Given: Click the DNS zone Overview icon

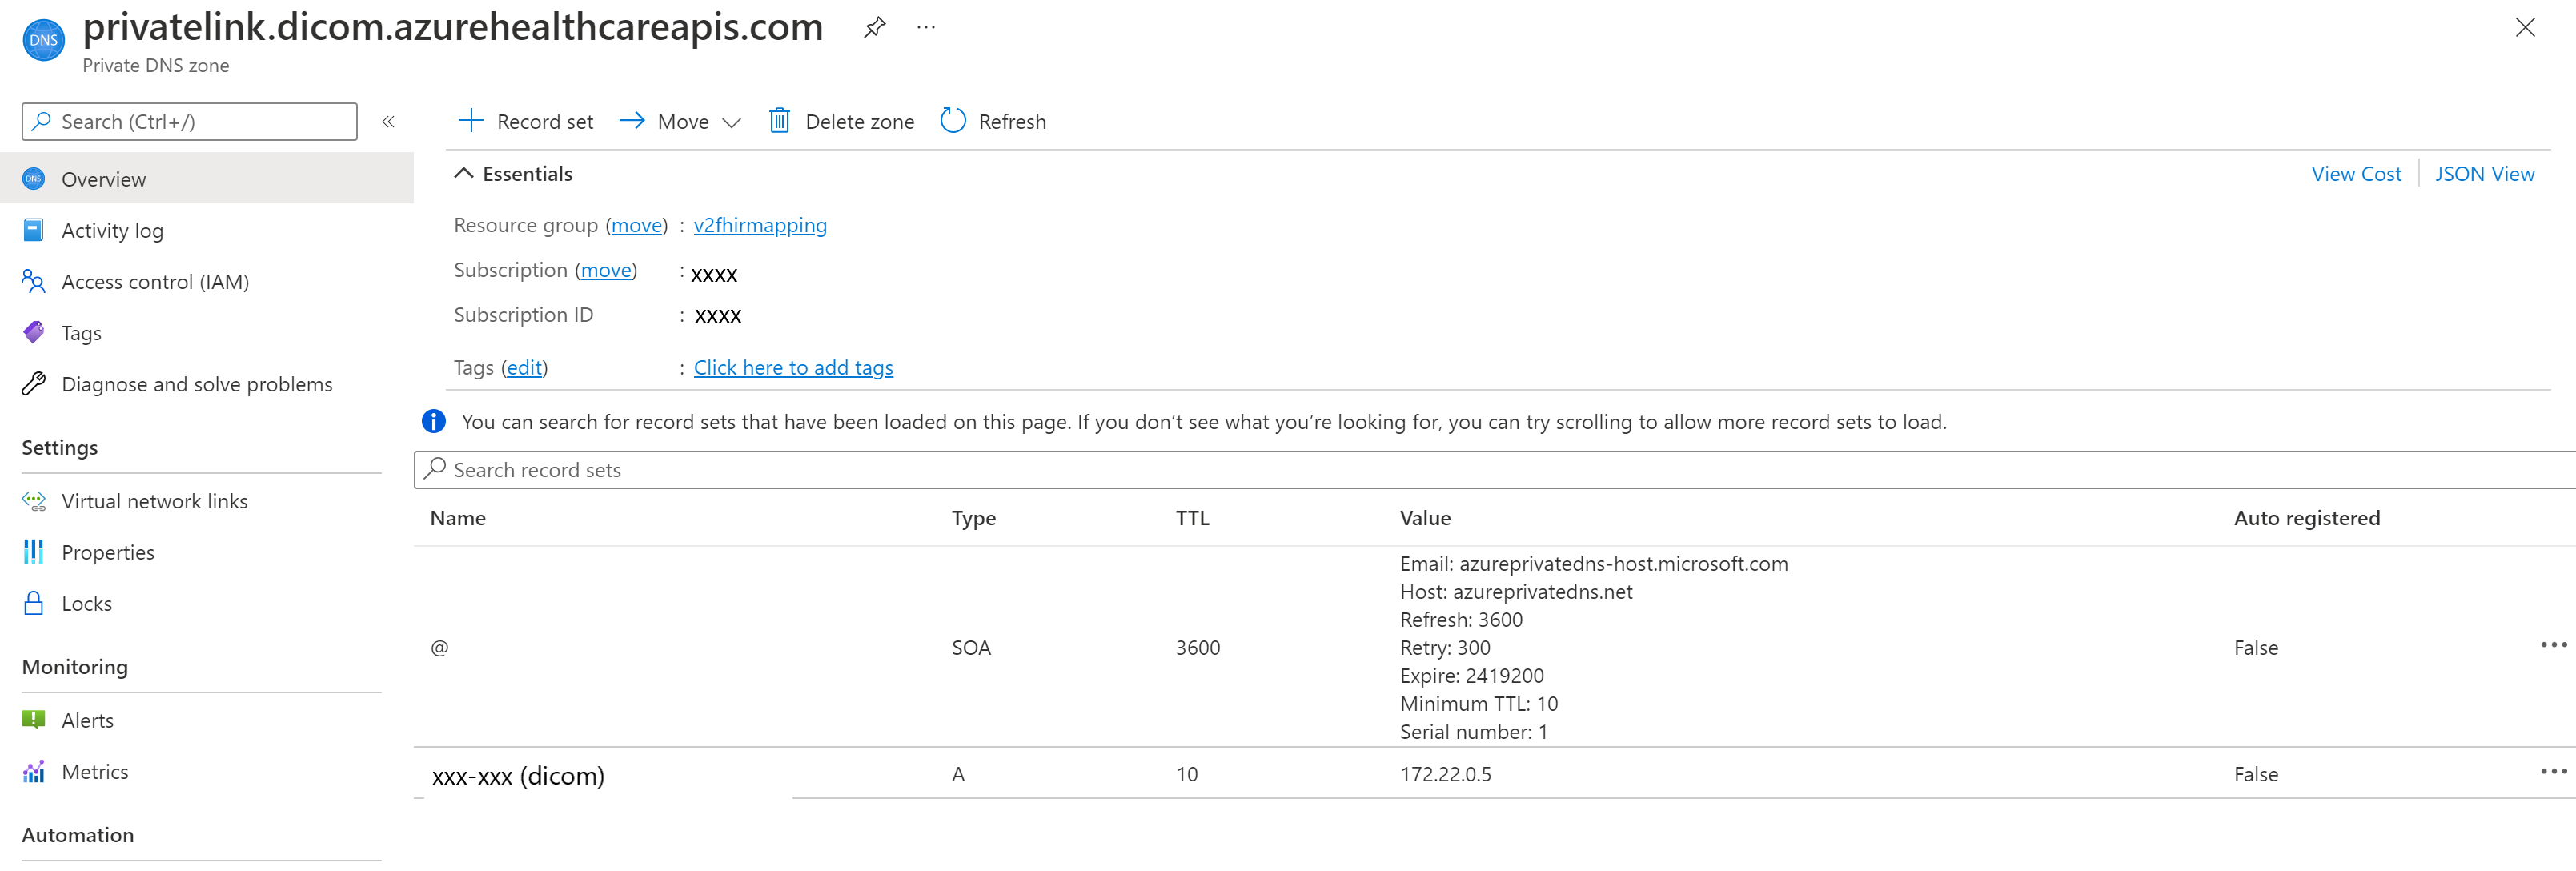Looking at the screenshot, I should (36, 178).
